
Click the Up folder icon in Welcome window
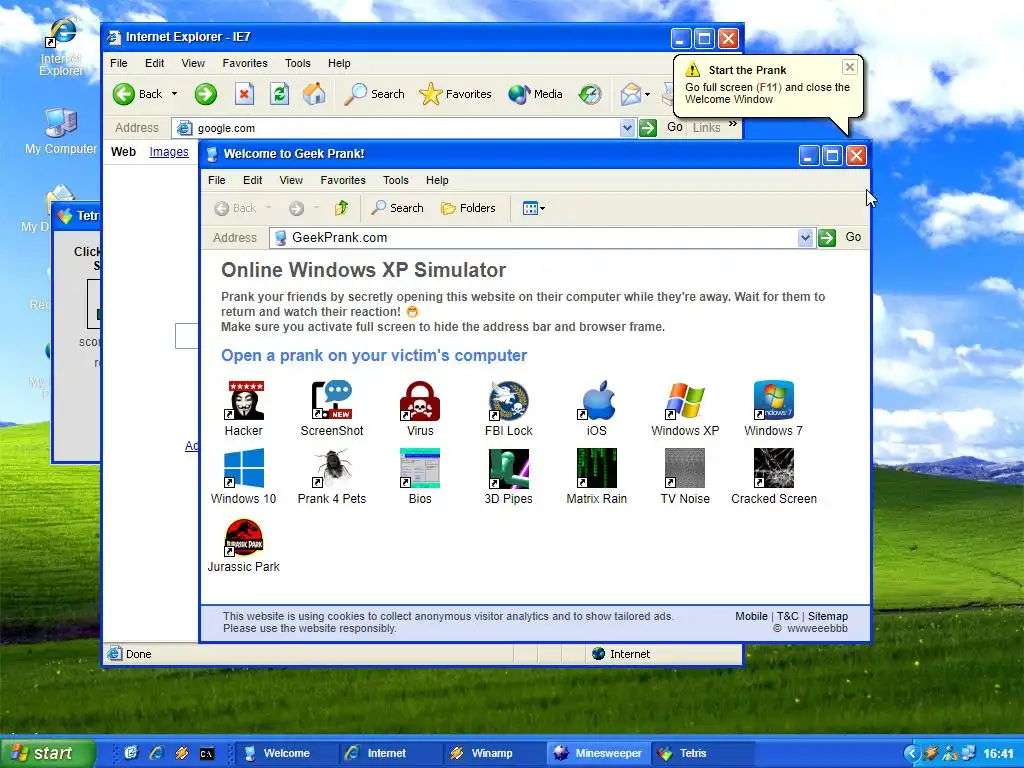(x=341, y=208)
